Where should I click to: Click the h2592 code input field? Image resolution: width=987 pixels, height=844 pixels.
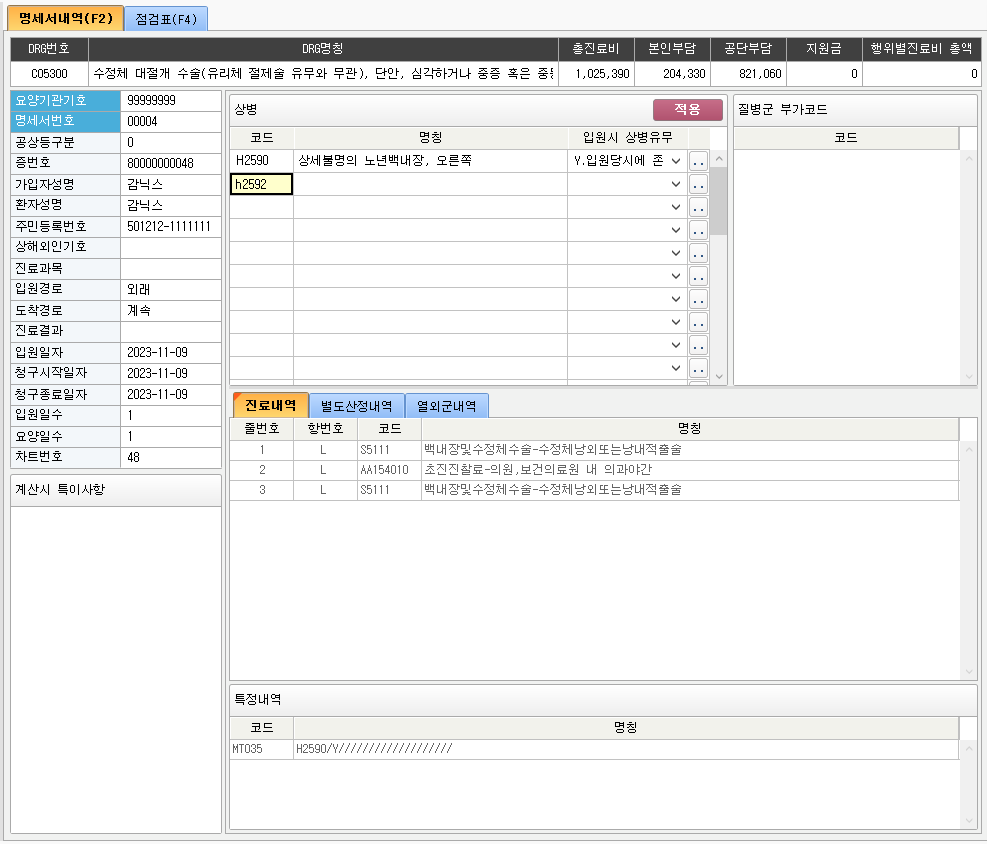pos(261,184)
